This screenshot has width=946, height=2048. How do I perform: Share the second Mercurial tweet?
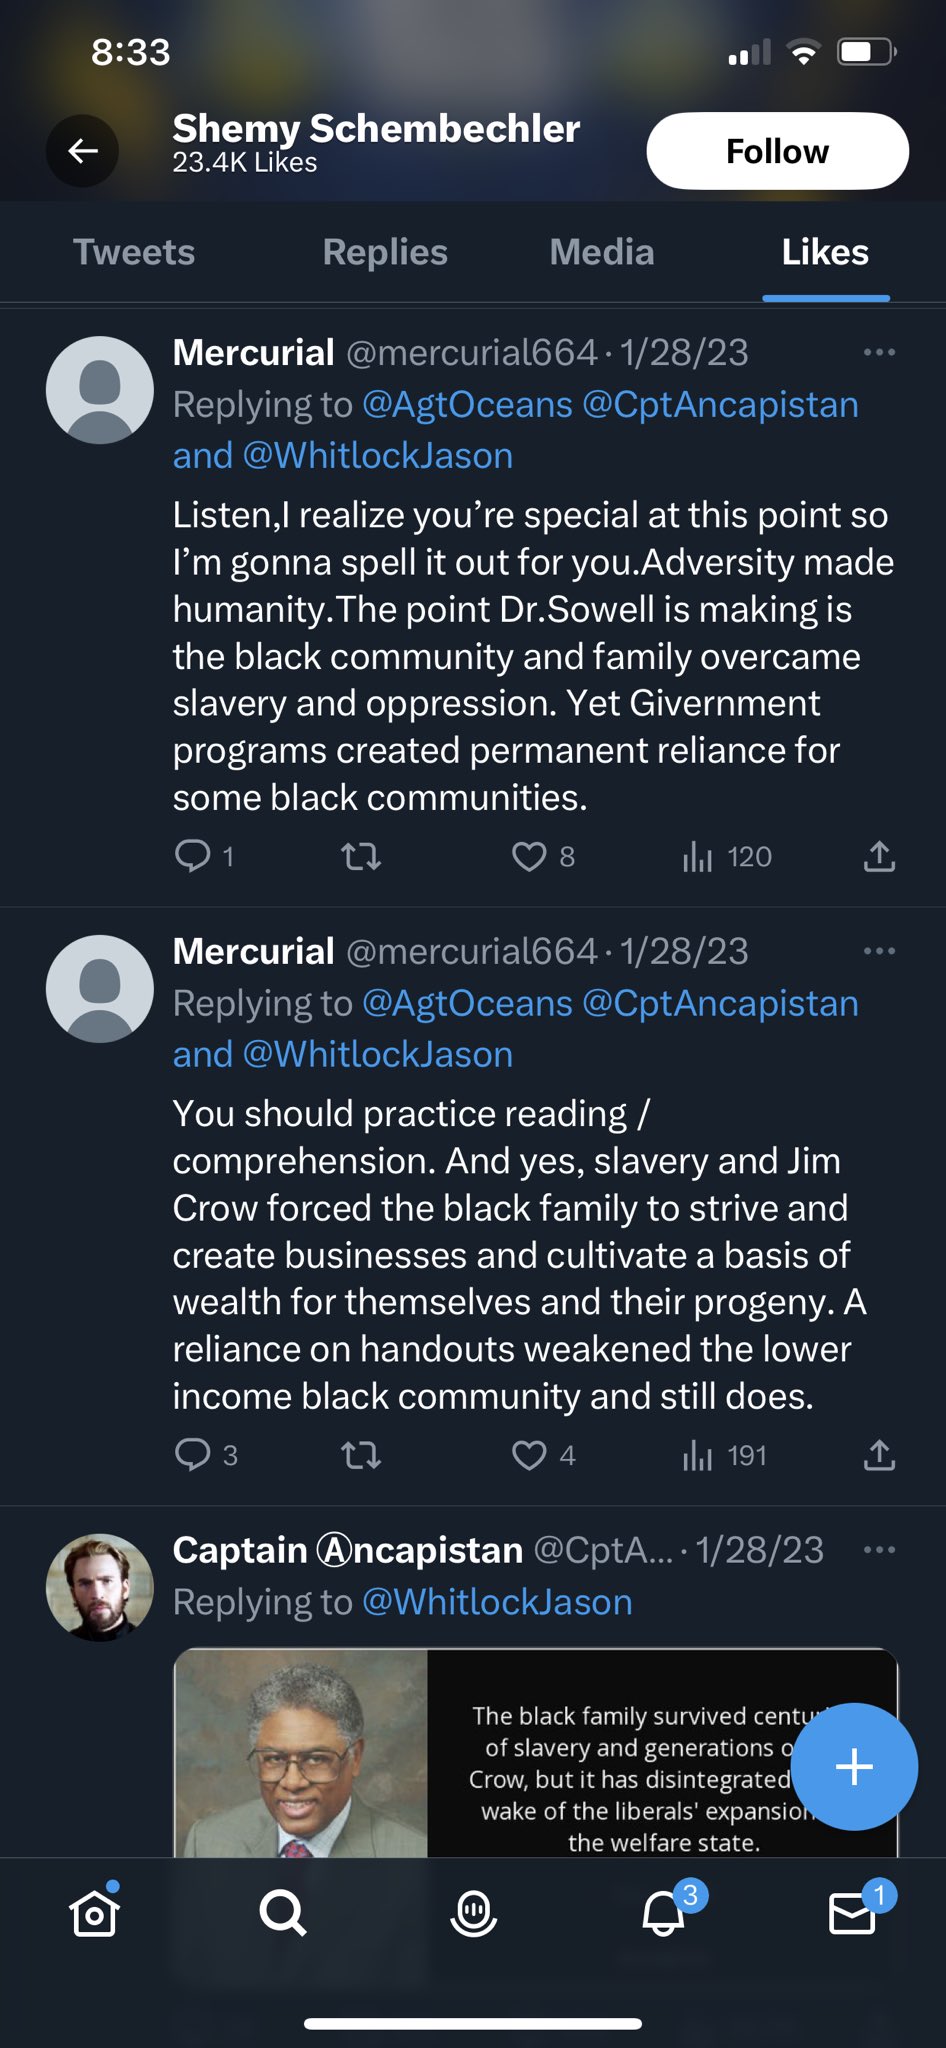[x=879, y=1455]
